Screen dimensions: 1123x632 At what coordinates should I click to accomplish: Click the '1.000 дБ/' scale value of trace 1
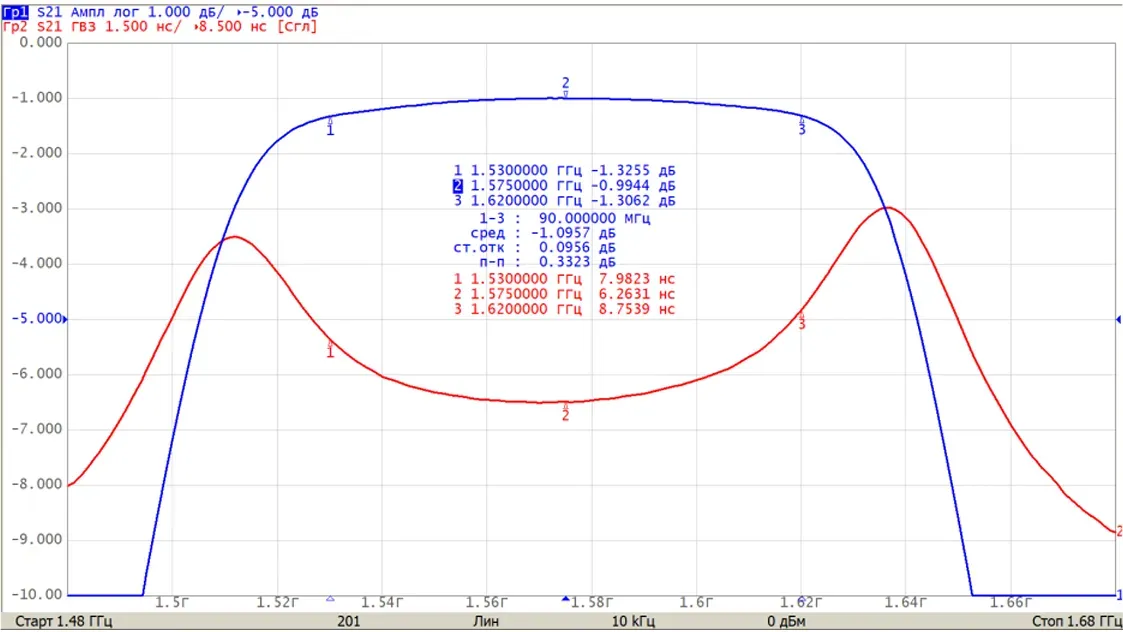(x=186, y=12)
